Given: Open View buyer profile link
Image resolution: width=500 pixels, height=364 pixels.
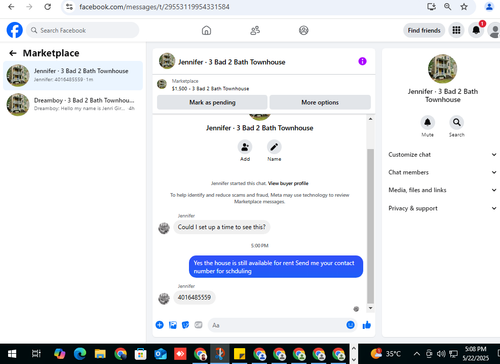Looking at the screenshot, I should pyautogui.click(x=288, y=183).
